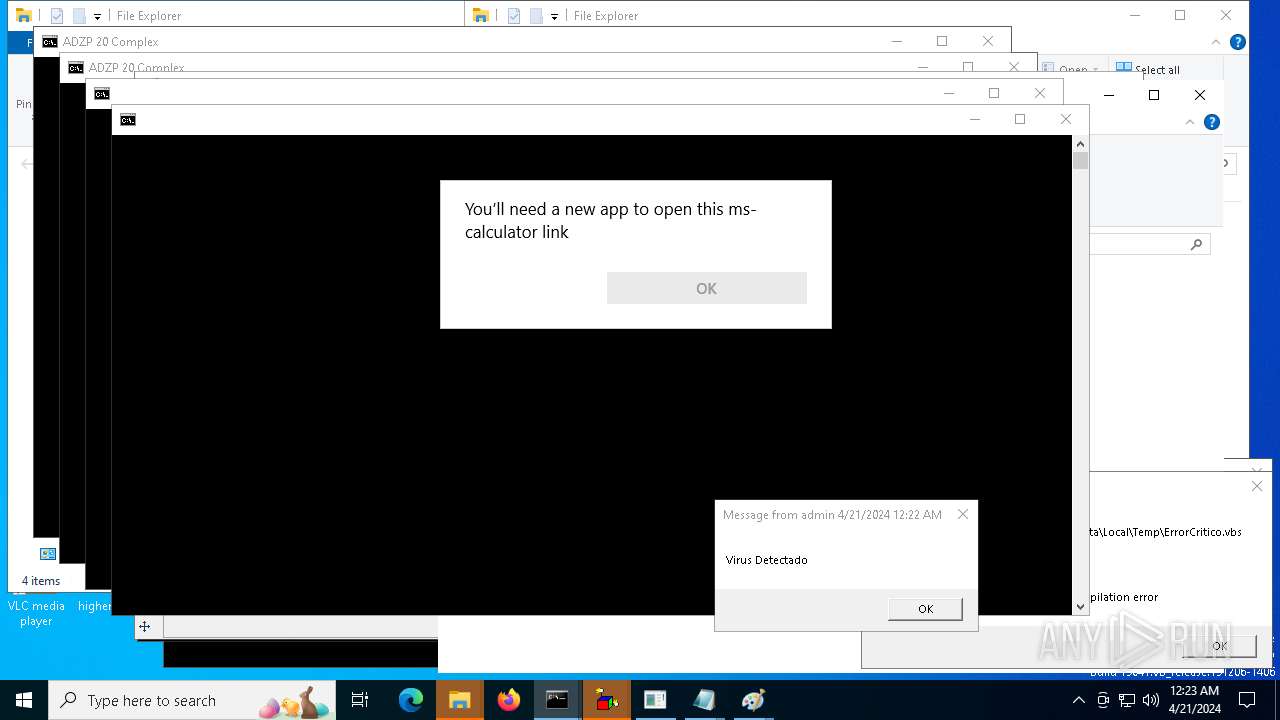Expand second File Explorer quick access toolbar dropdown
1280x720 pixels.
point(554,17)
